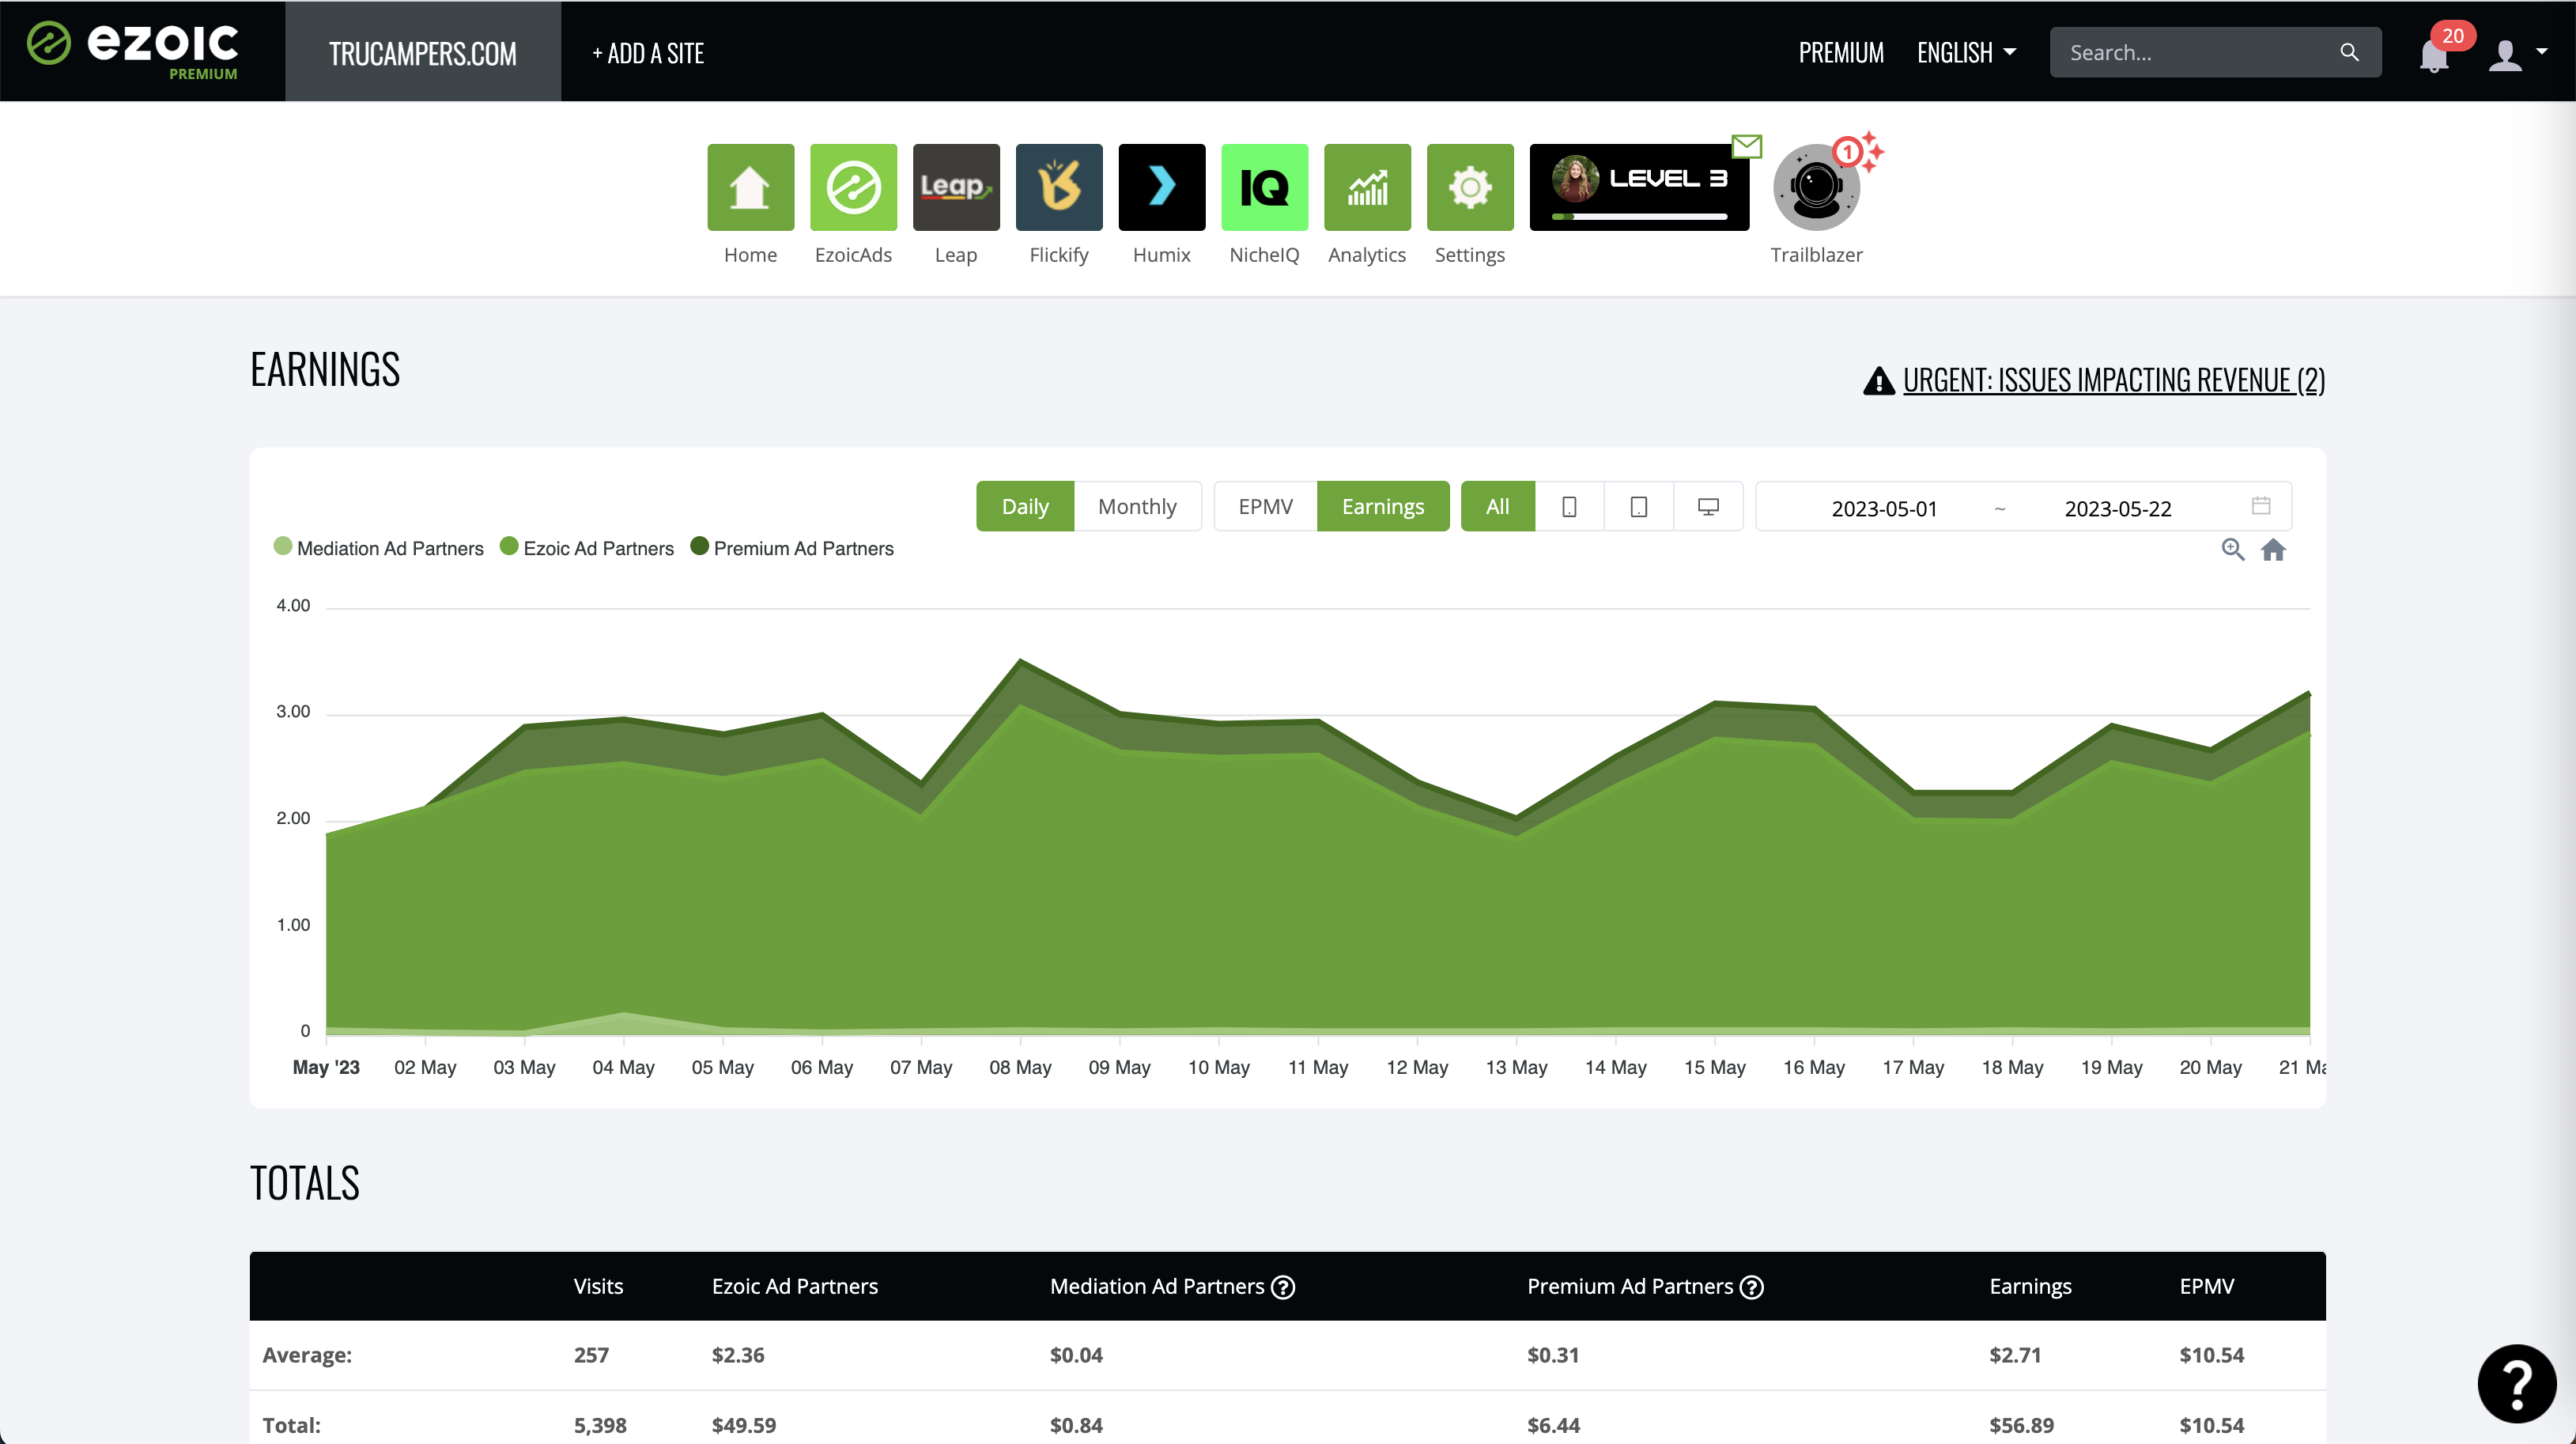The height and width of the screenshot is (1444, 2576).
Task: Open the Analytics app icon
Action: click(x=1367, y=187)
